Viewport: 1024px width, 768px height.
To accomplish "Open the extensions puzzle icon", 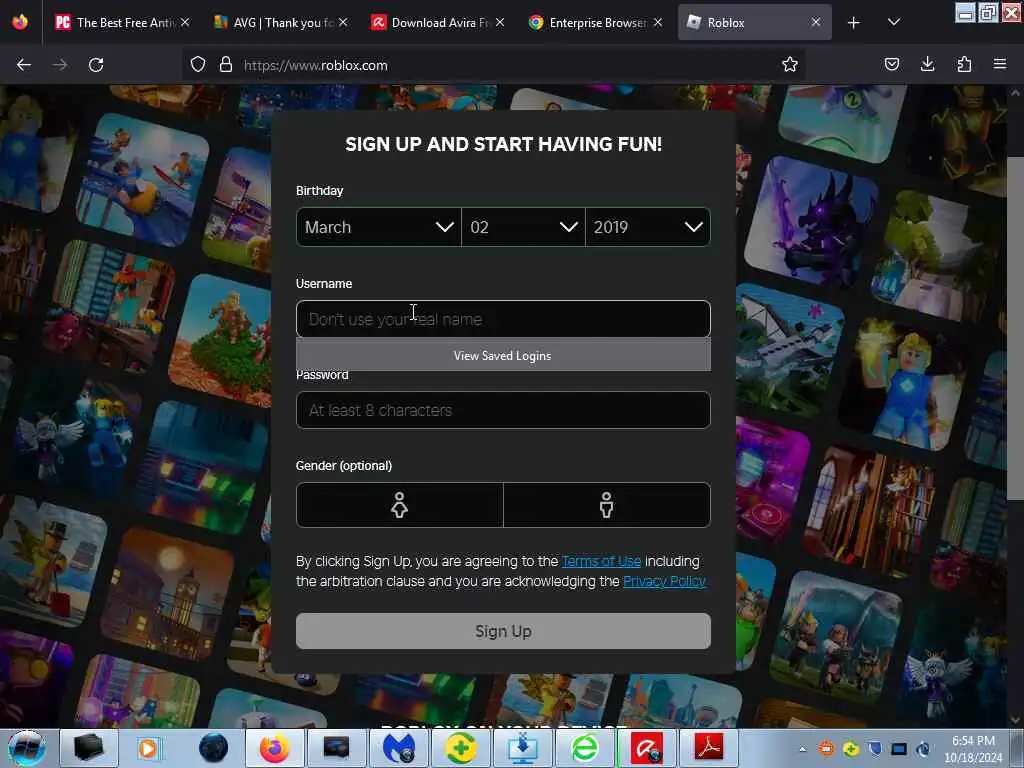I will 964,65.
